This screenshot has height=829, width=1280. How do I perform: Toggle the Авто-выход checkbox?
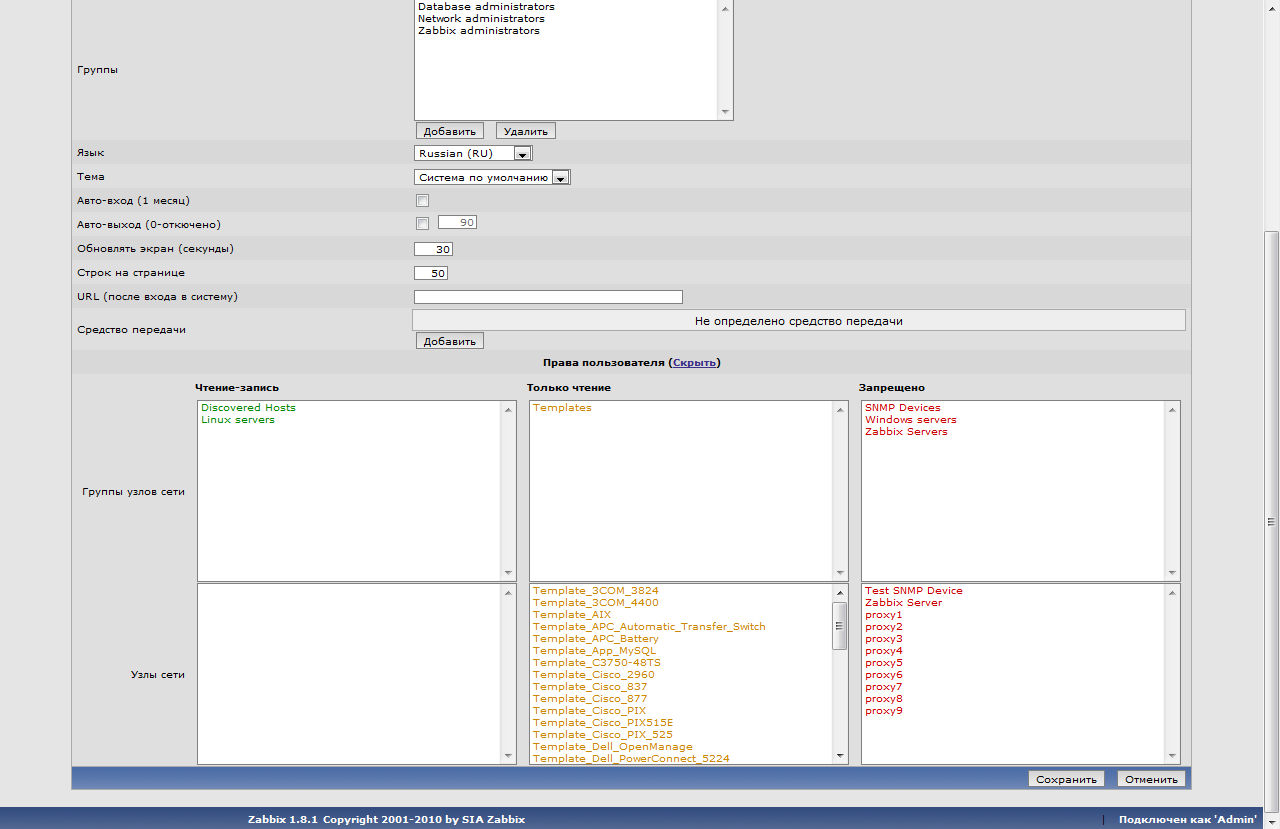pyautogui.click(x=422, y=223)
